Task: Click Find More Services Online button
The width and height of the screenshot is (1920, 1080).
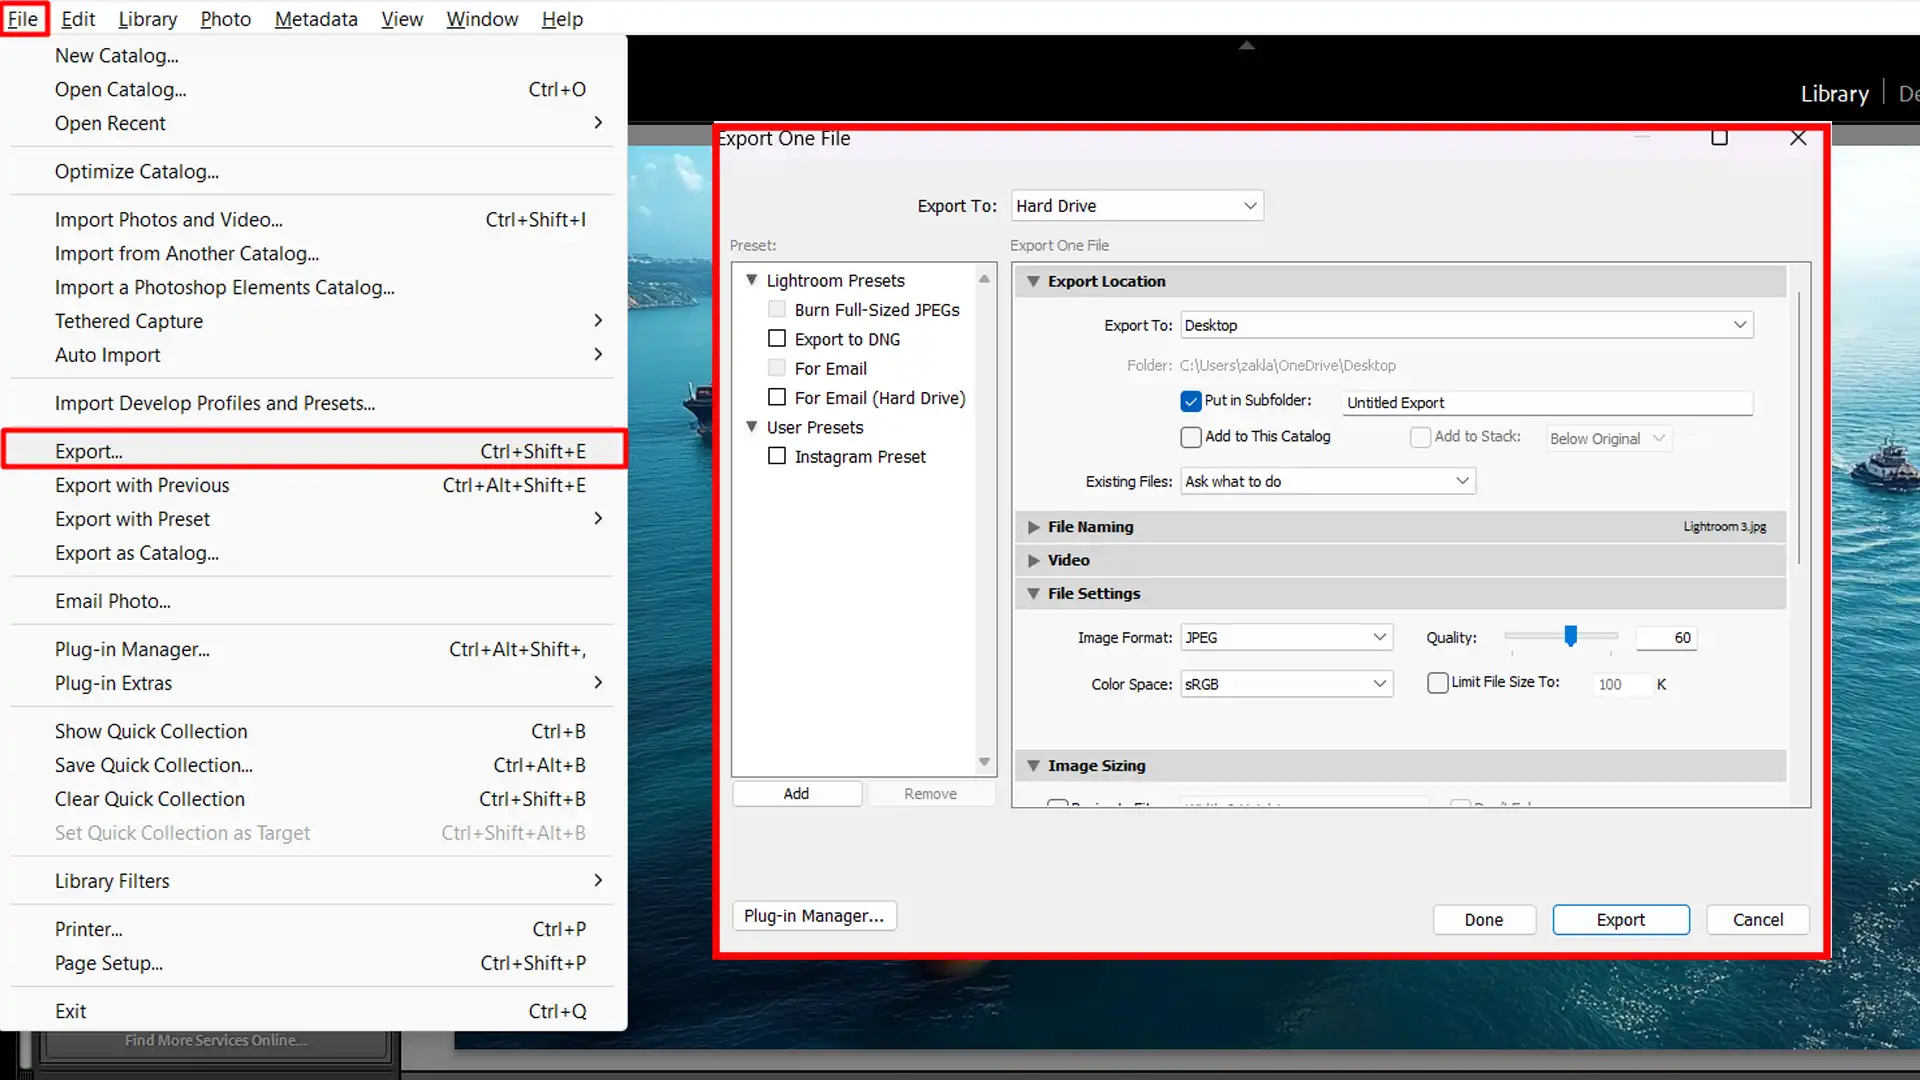Action: (216, 1040)
